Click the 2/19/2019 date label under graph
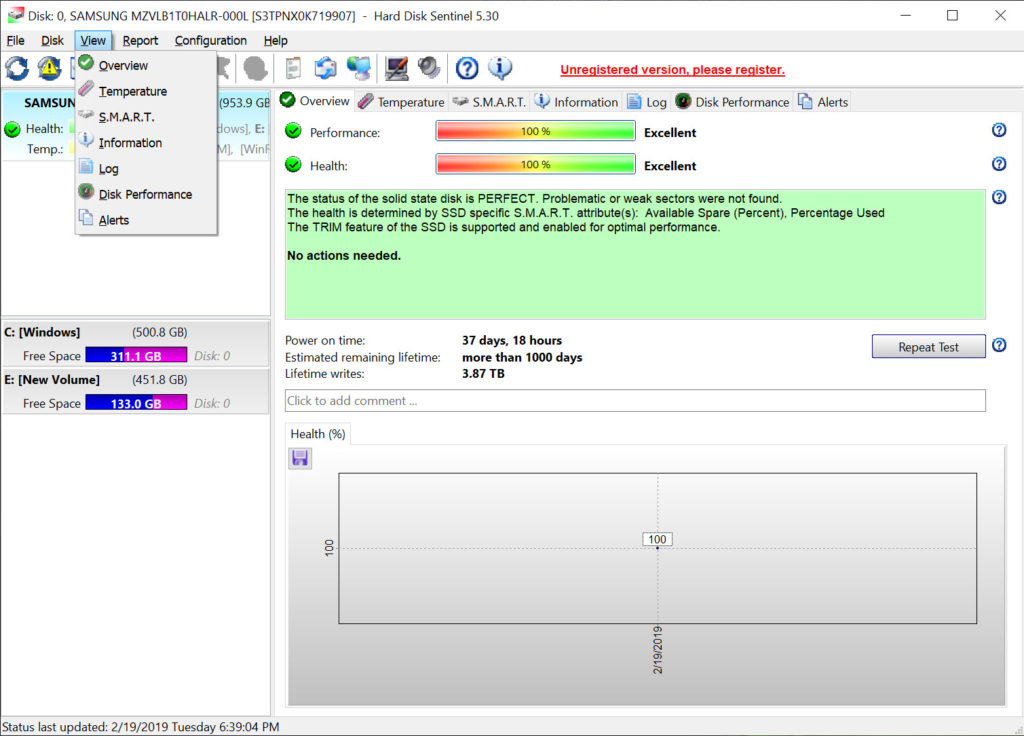This screenshot has width=1024, height=736. pos(658,650)
